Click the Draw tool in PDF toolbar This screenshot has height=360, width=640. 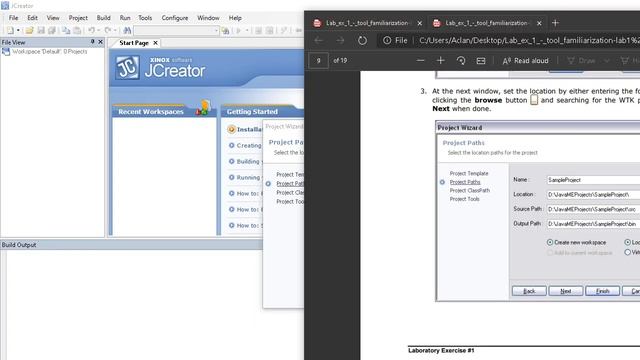tap(581, 61)
